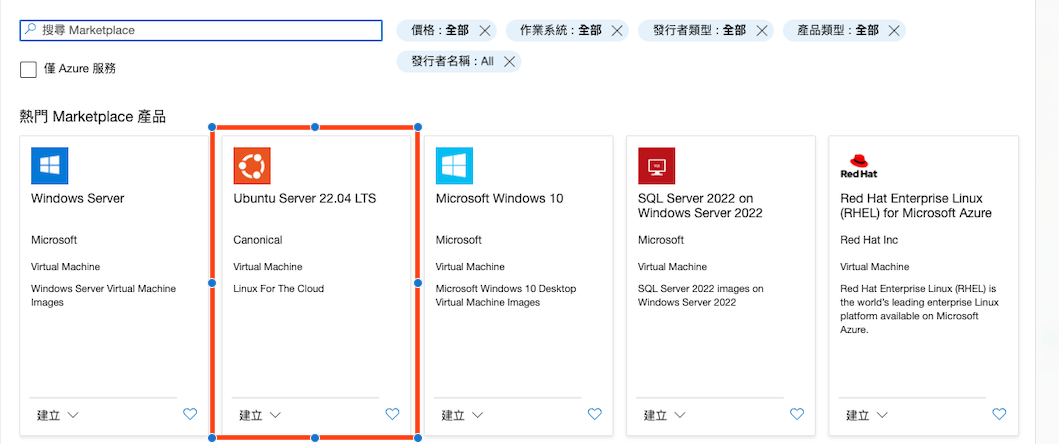This screenshot has width=1059, height=444.
Task: Click the Microsoft Windows 10 logo icon
Action: 454,166
